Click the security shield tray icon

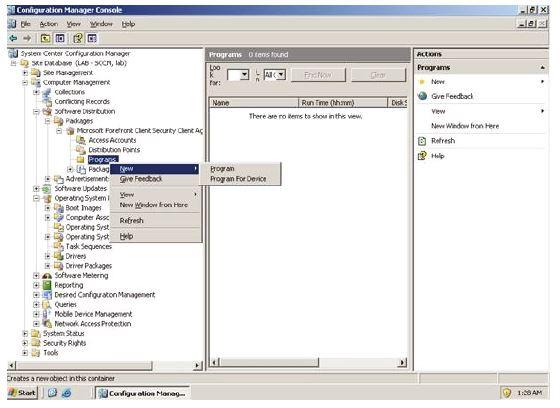(x=506, y=393)
